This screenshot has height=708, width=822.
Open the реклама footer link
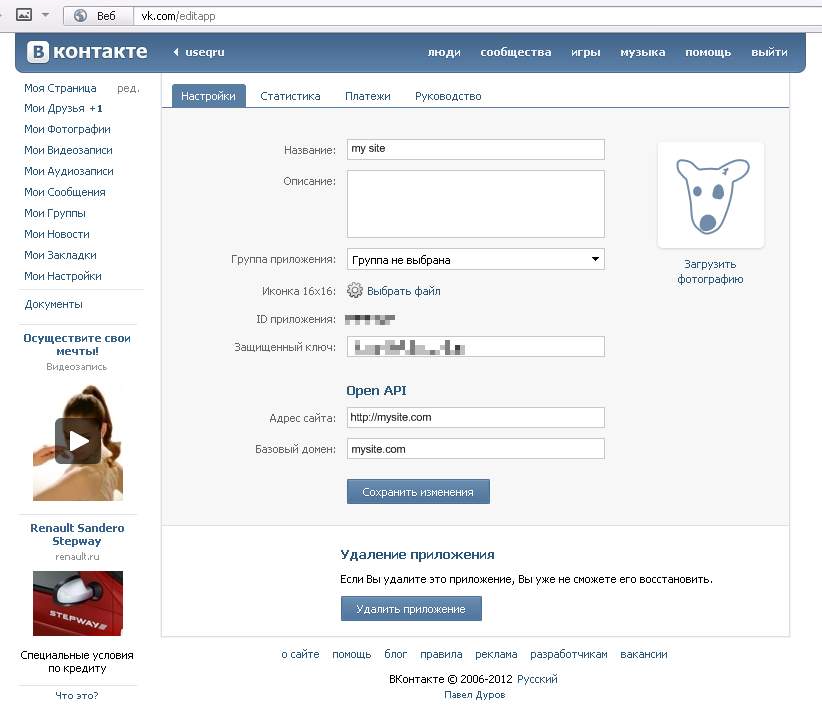[496, 654]
